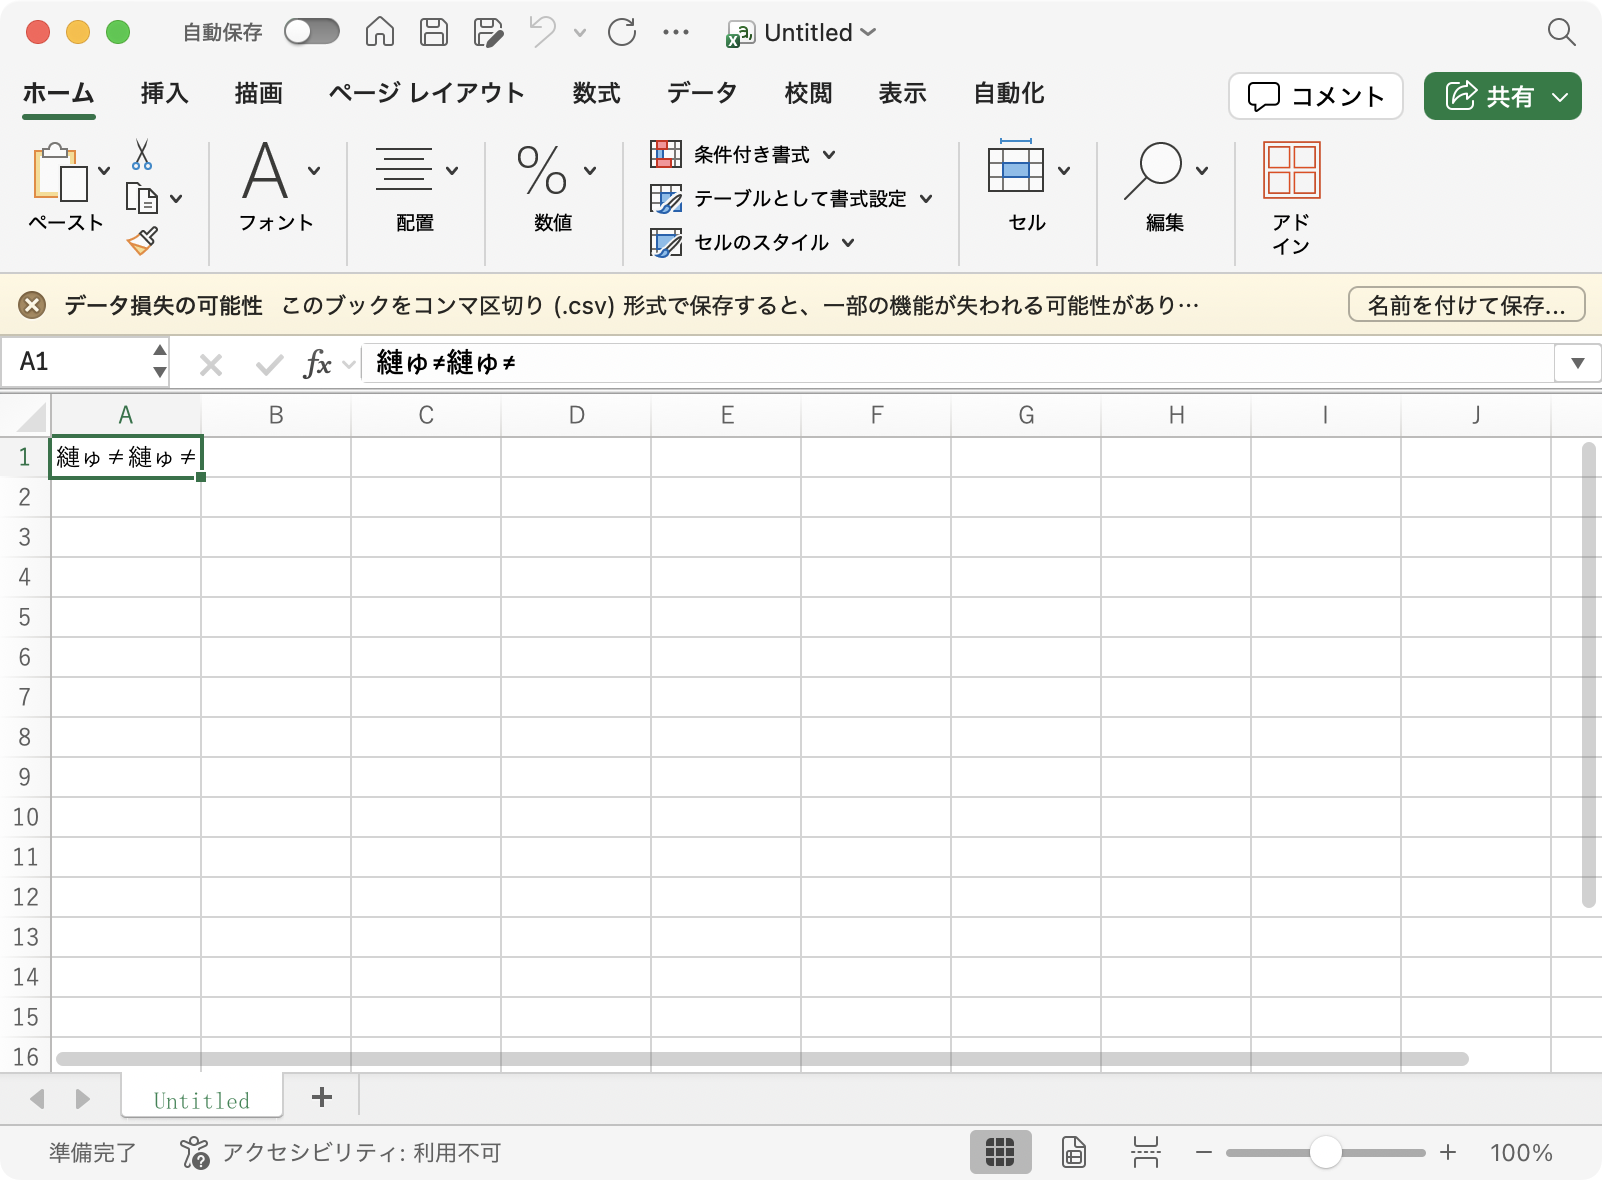Select the normal grid view button
The height and width of the screenshot is (1180, 1602).
click(x=999, y=1152)
